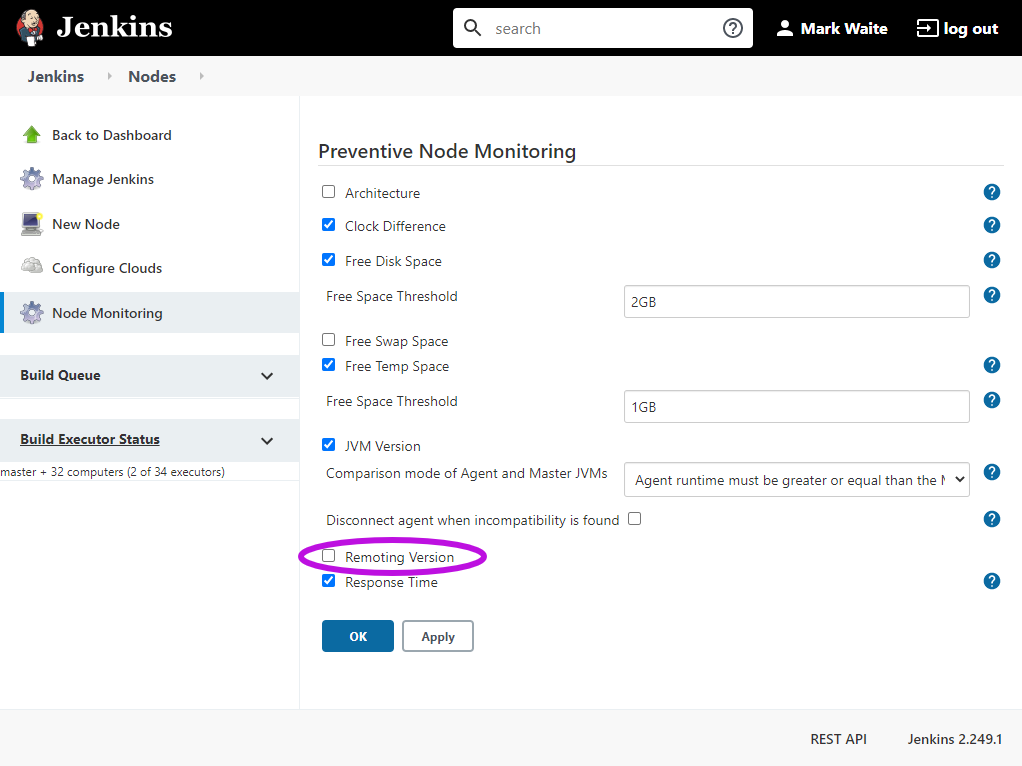Open help for Architecture monitor

coord(991,192)
